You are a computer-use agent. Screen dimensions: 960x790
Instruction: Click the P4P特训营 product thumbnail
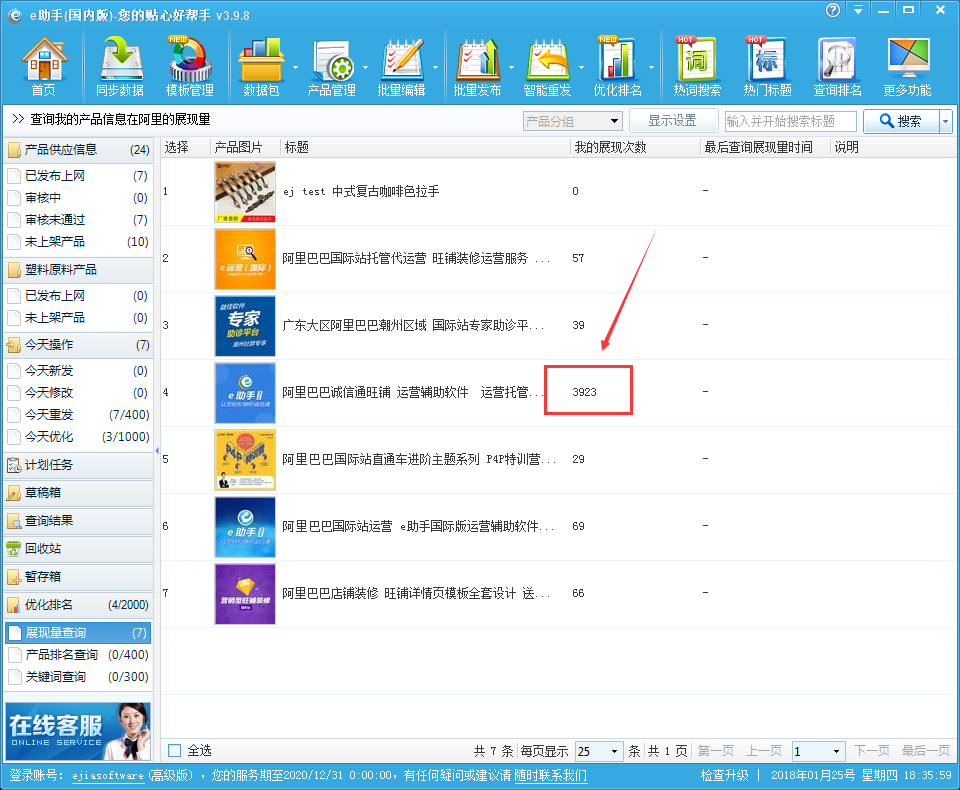tap(245, 460)
